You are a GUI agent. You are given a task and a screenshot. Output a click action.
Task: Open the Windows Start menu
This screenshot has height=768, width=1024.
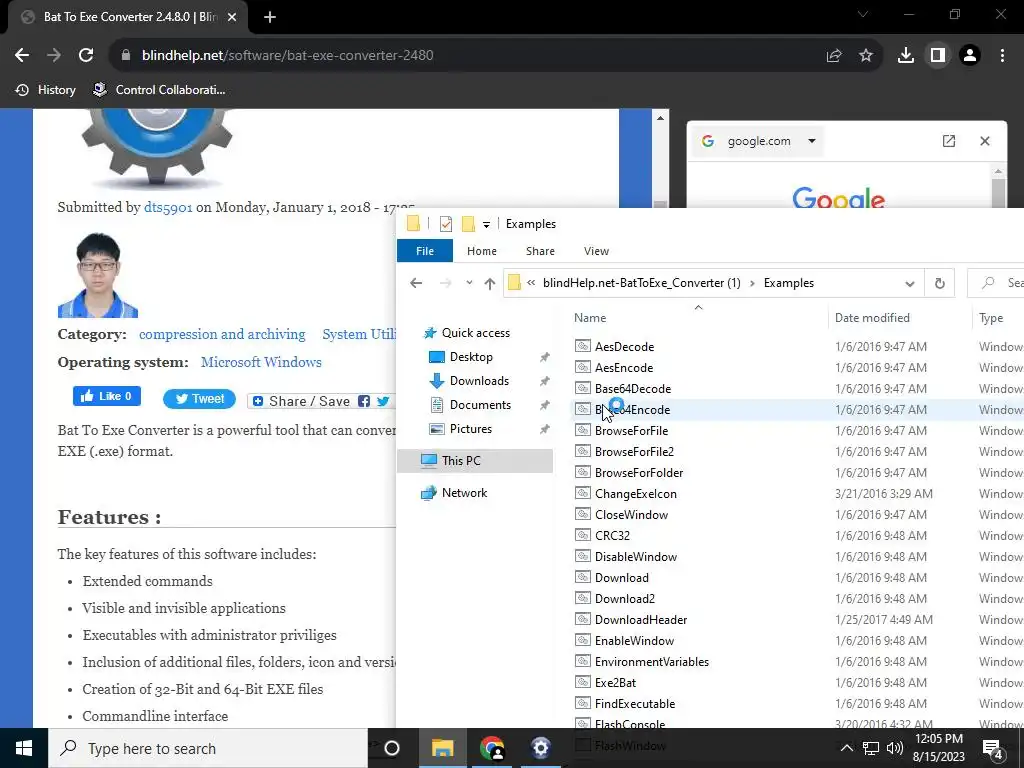tap(24, 748)
